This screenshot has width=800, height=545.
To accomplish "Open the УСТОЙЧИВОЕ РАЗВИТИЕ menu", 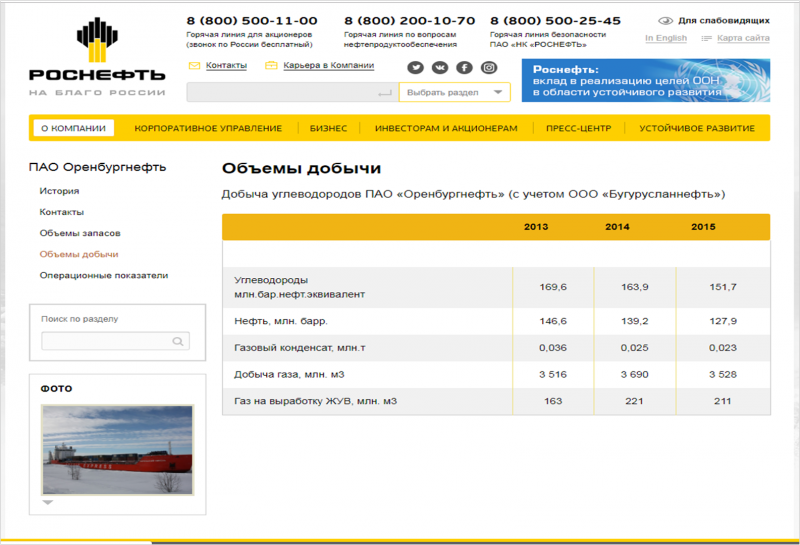I will pos(697,128).
